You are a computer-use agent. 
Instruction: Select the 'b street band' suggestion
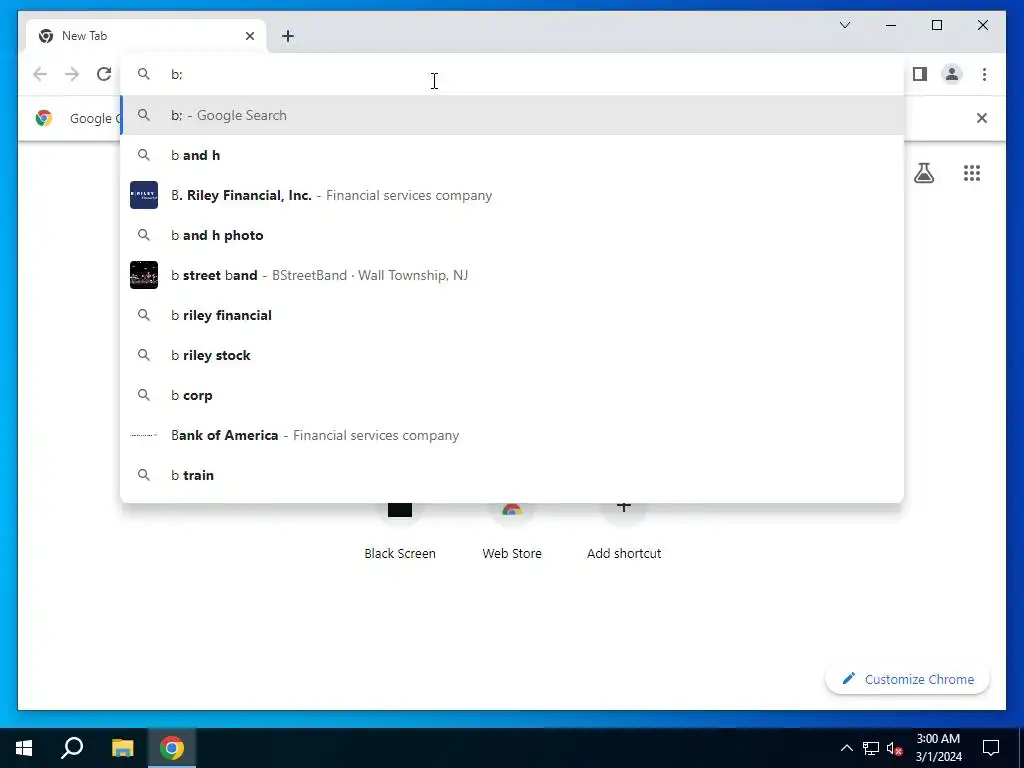[x=512, y=275]
